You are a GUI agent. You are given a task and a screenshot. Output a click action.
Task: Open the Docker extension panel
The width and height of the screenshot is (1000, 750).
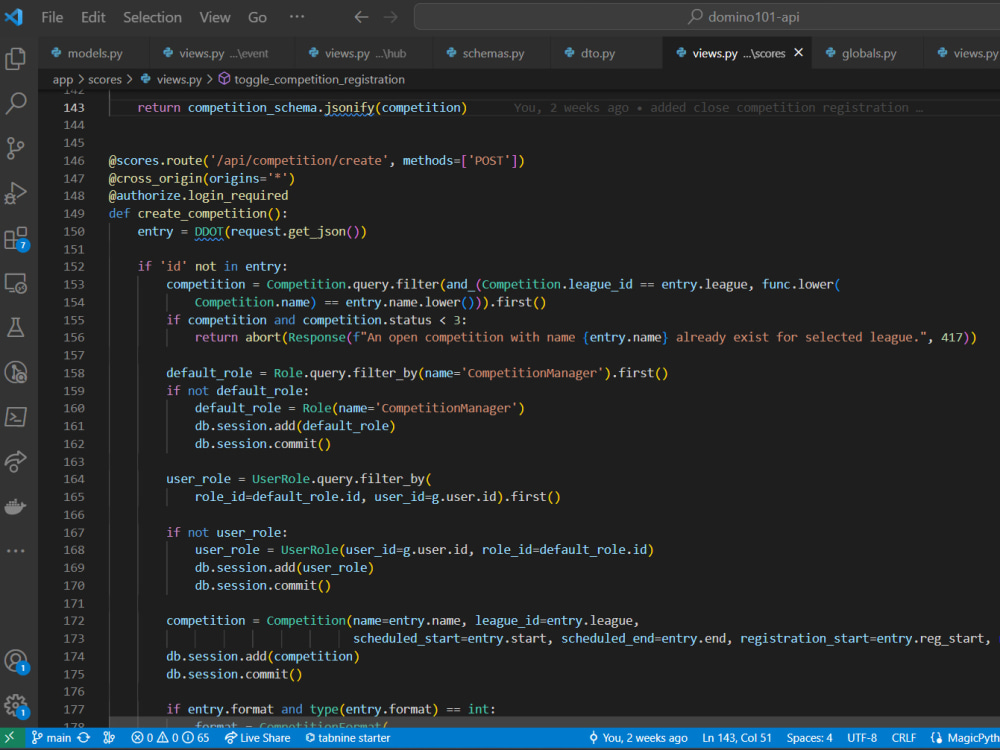tap(15, 506)
